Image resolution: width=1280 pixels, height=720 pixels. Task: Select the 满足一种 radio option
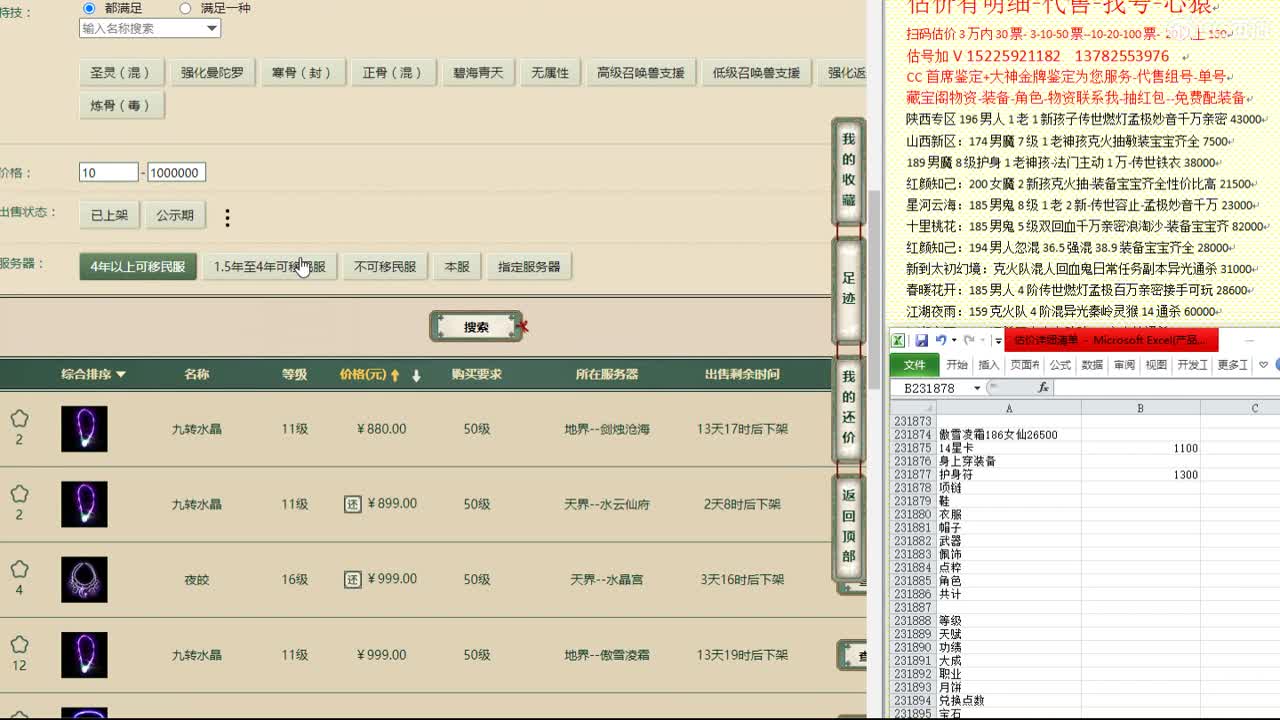click(x=185, y=8)
